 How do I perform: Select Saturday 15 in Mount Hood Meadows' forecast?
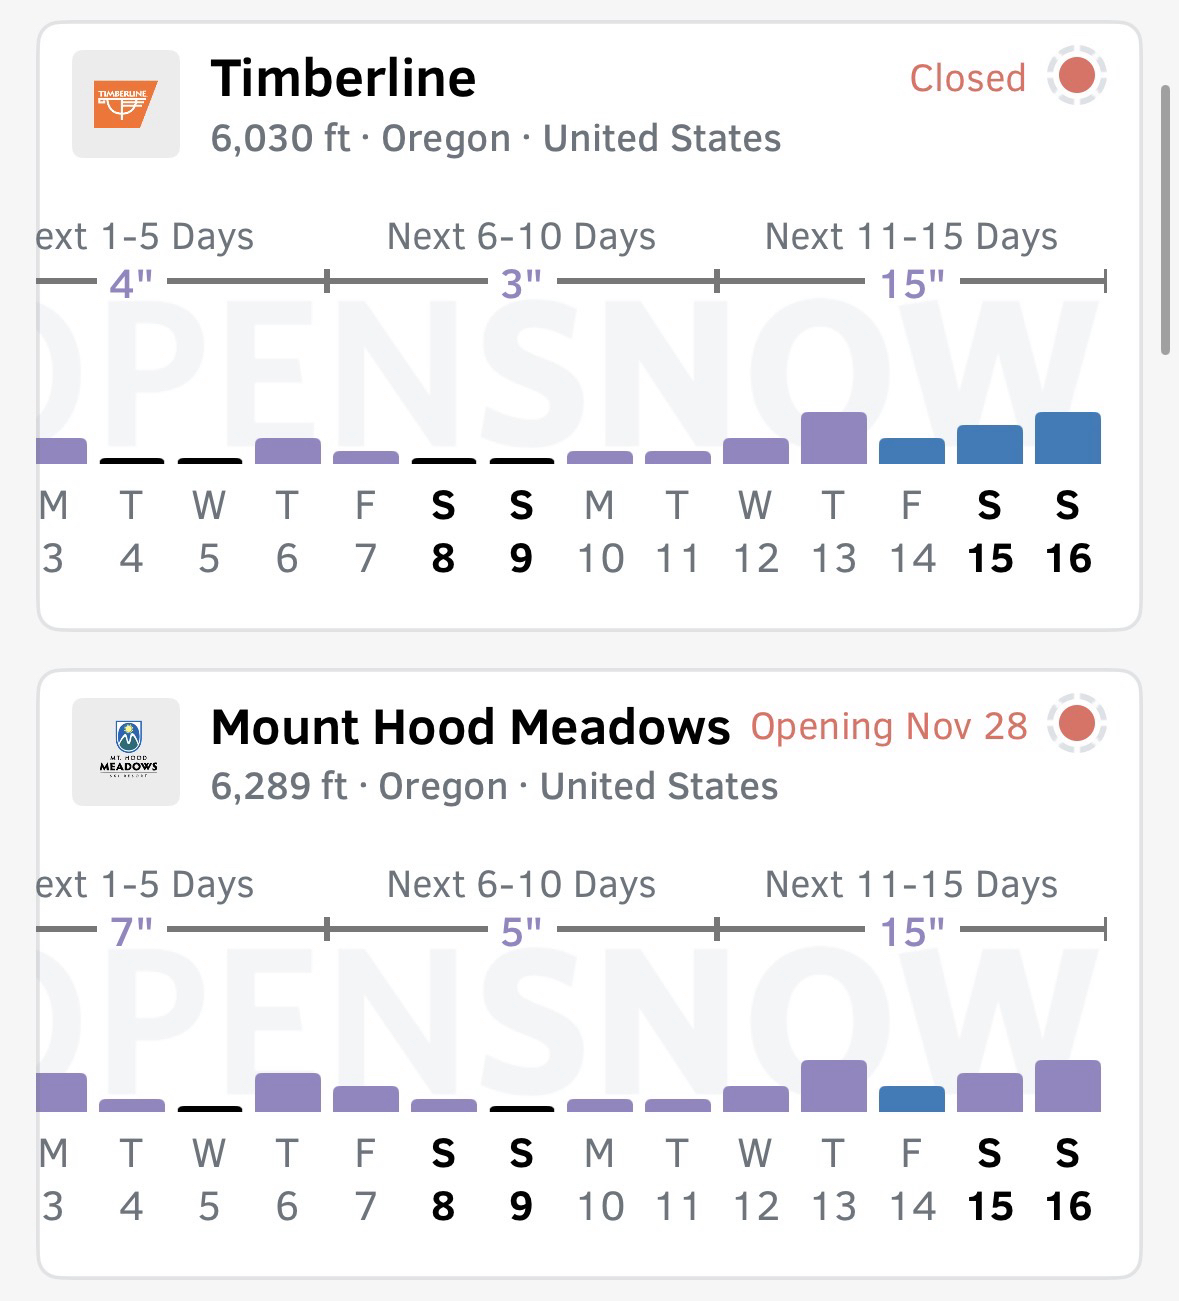(x=989, y=1179)
